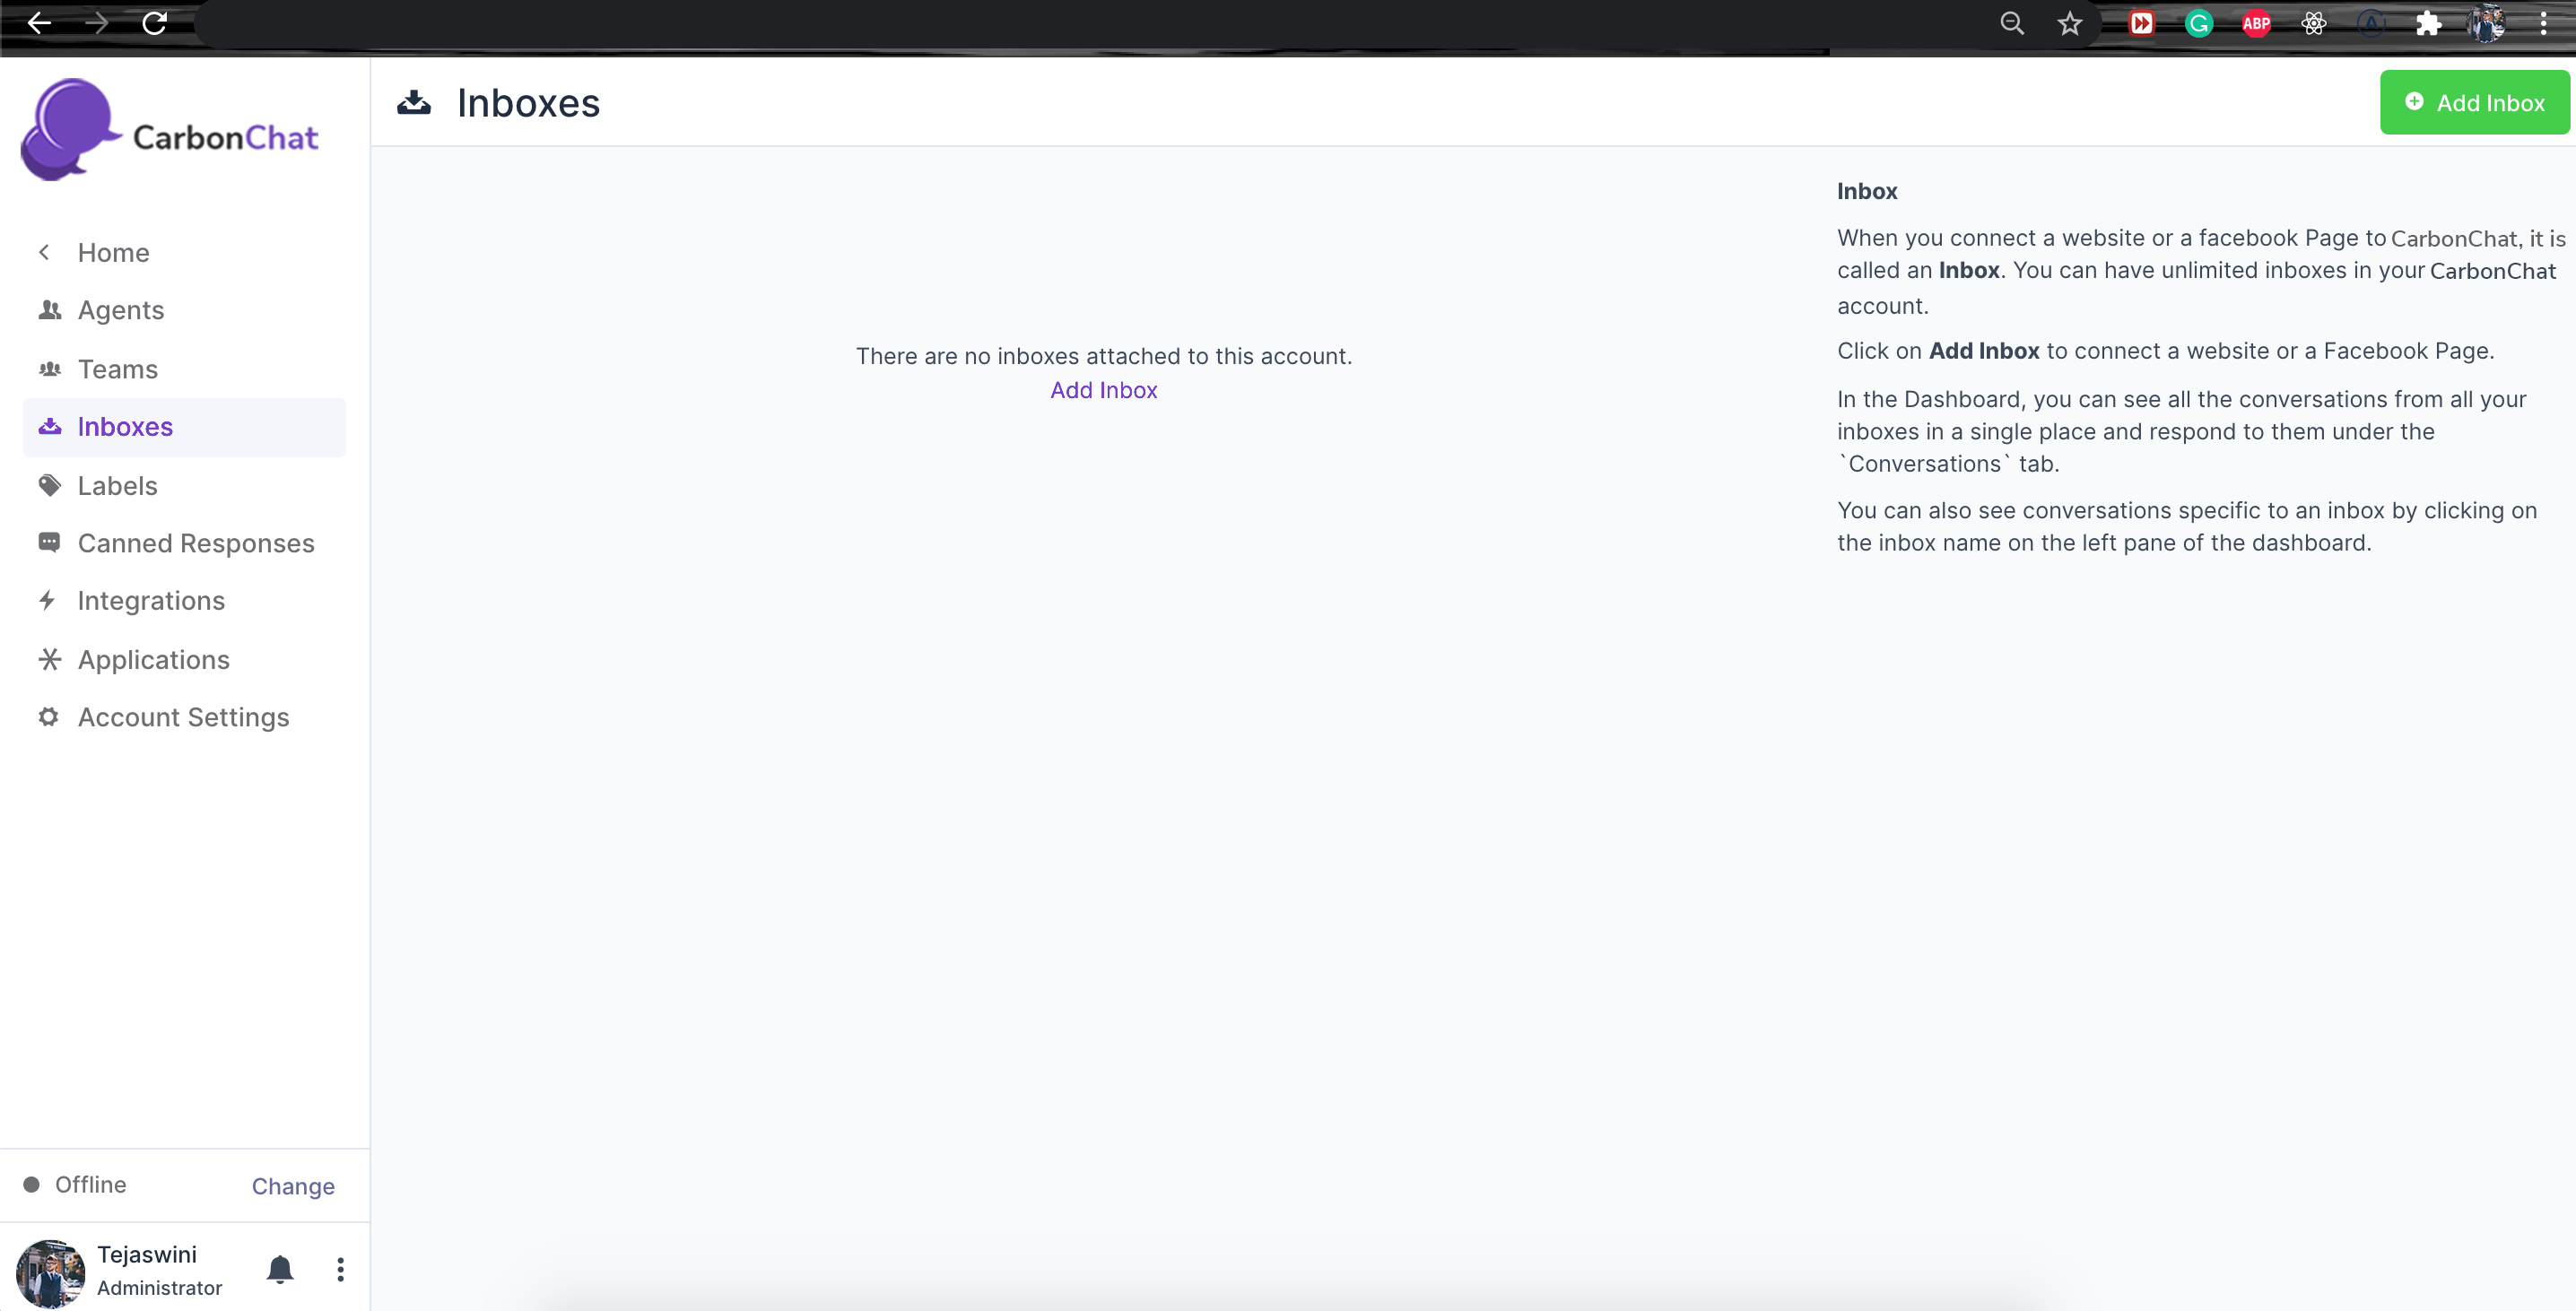Image resolution: width=2576 pixels, height=1311 pixels.
Task: Click the Agents icon in the sidebar
Action: [x=50, y=310]
